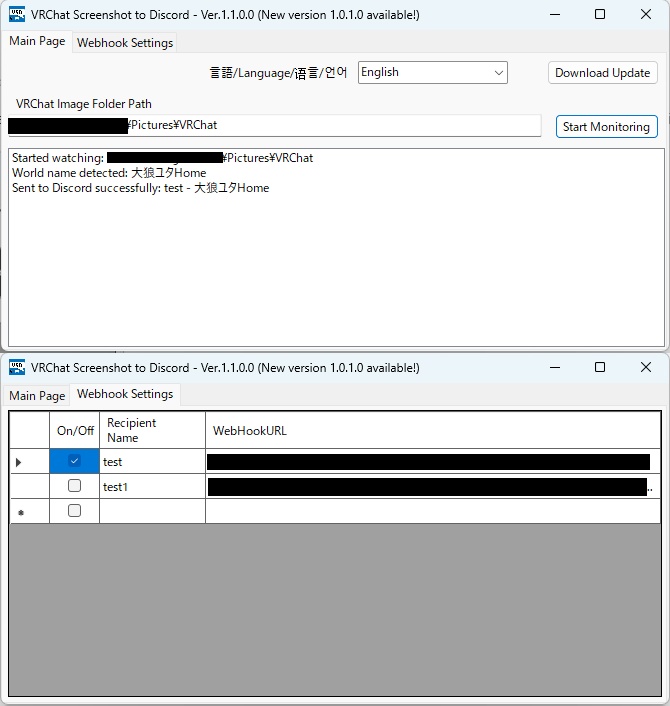
Task: Click the WebHookURL cell for test1
Action: tap(433, 486)
